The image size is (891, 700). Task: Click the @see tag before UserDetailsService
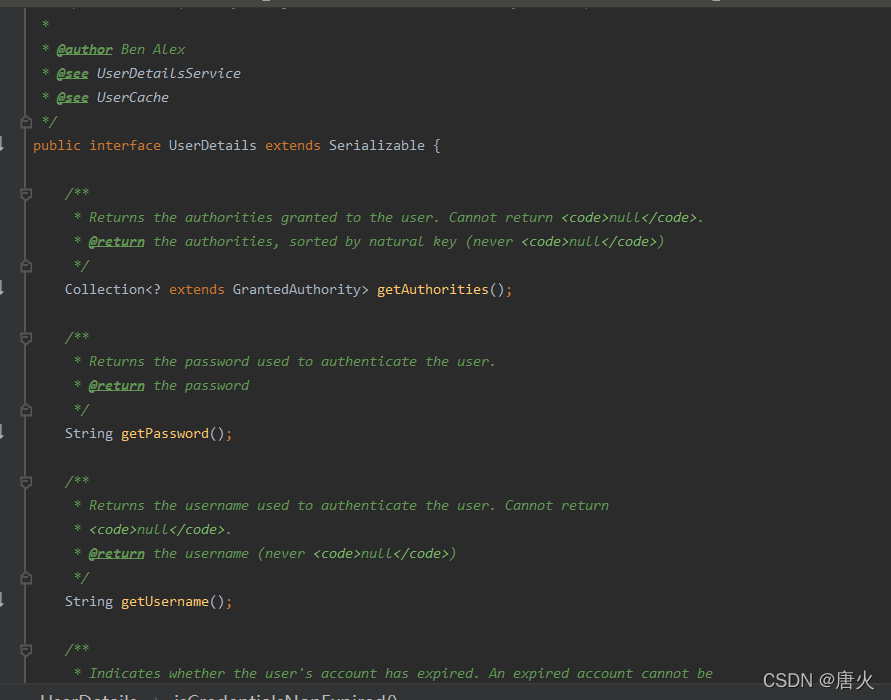coord(72,74)
